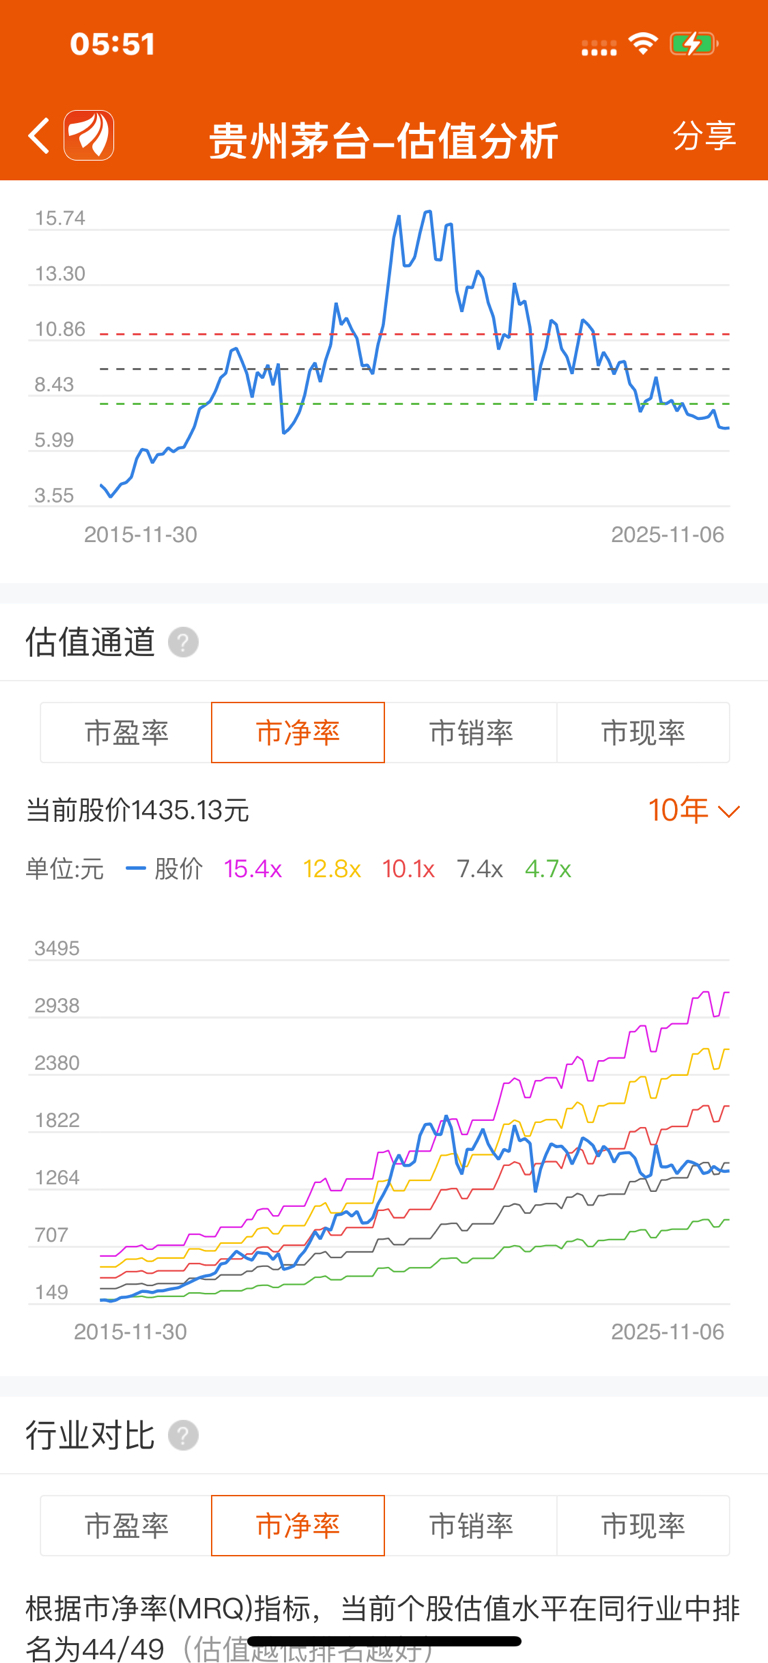Select 市盈率 tab in 估值通道
The height and width of the screenshot is (1663, 768).
(x=126, y=733)
